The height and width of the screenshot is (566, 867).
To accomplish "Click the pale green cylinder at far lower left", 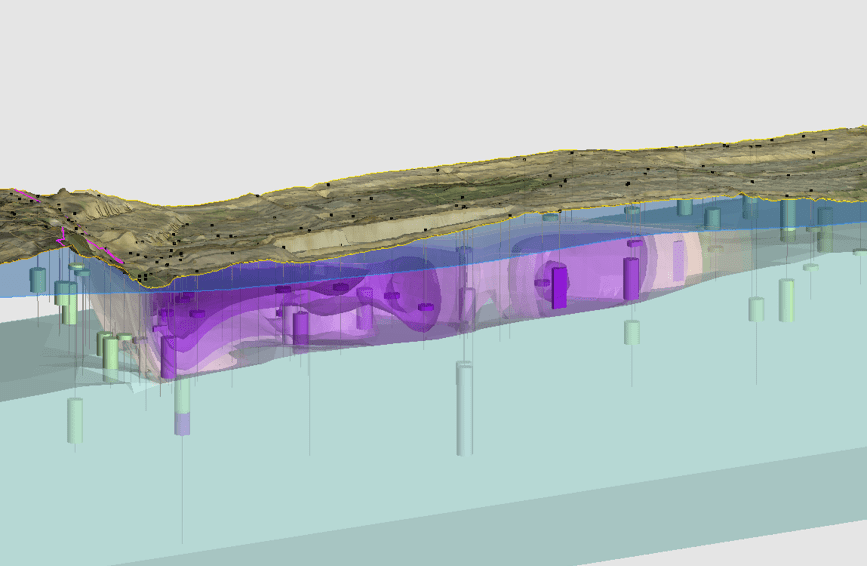I will pos(75,420).
